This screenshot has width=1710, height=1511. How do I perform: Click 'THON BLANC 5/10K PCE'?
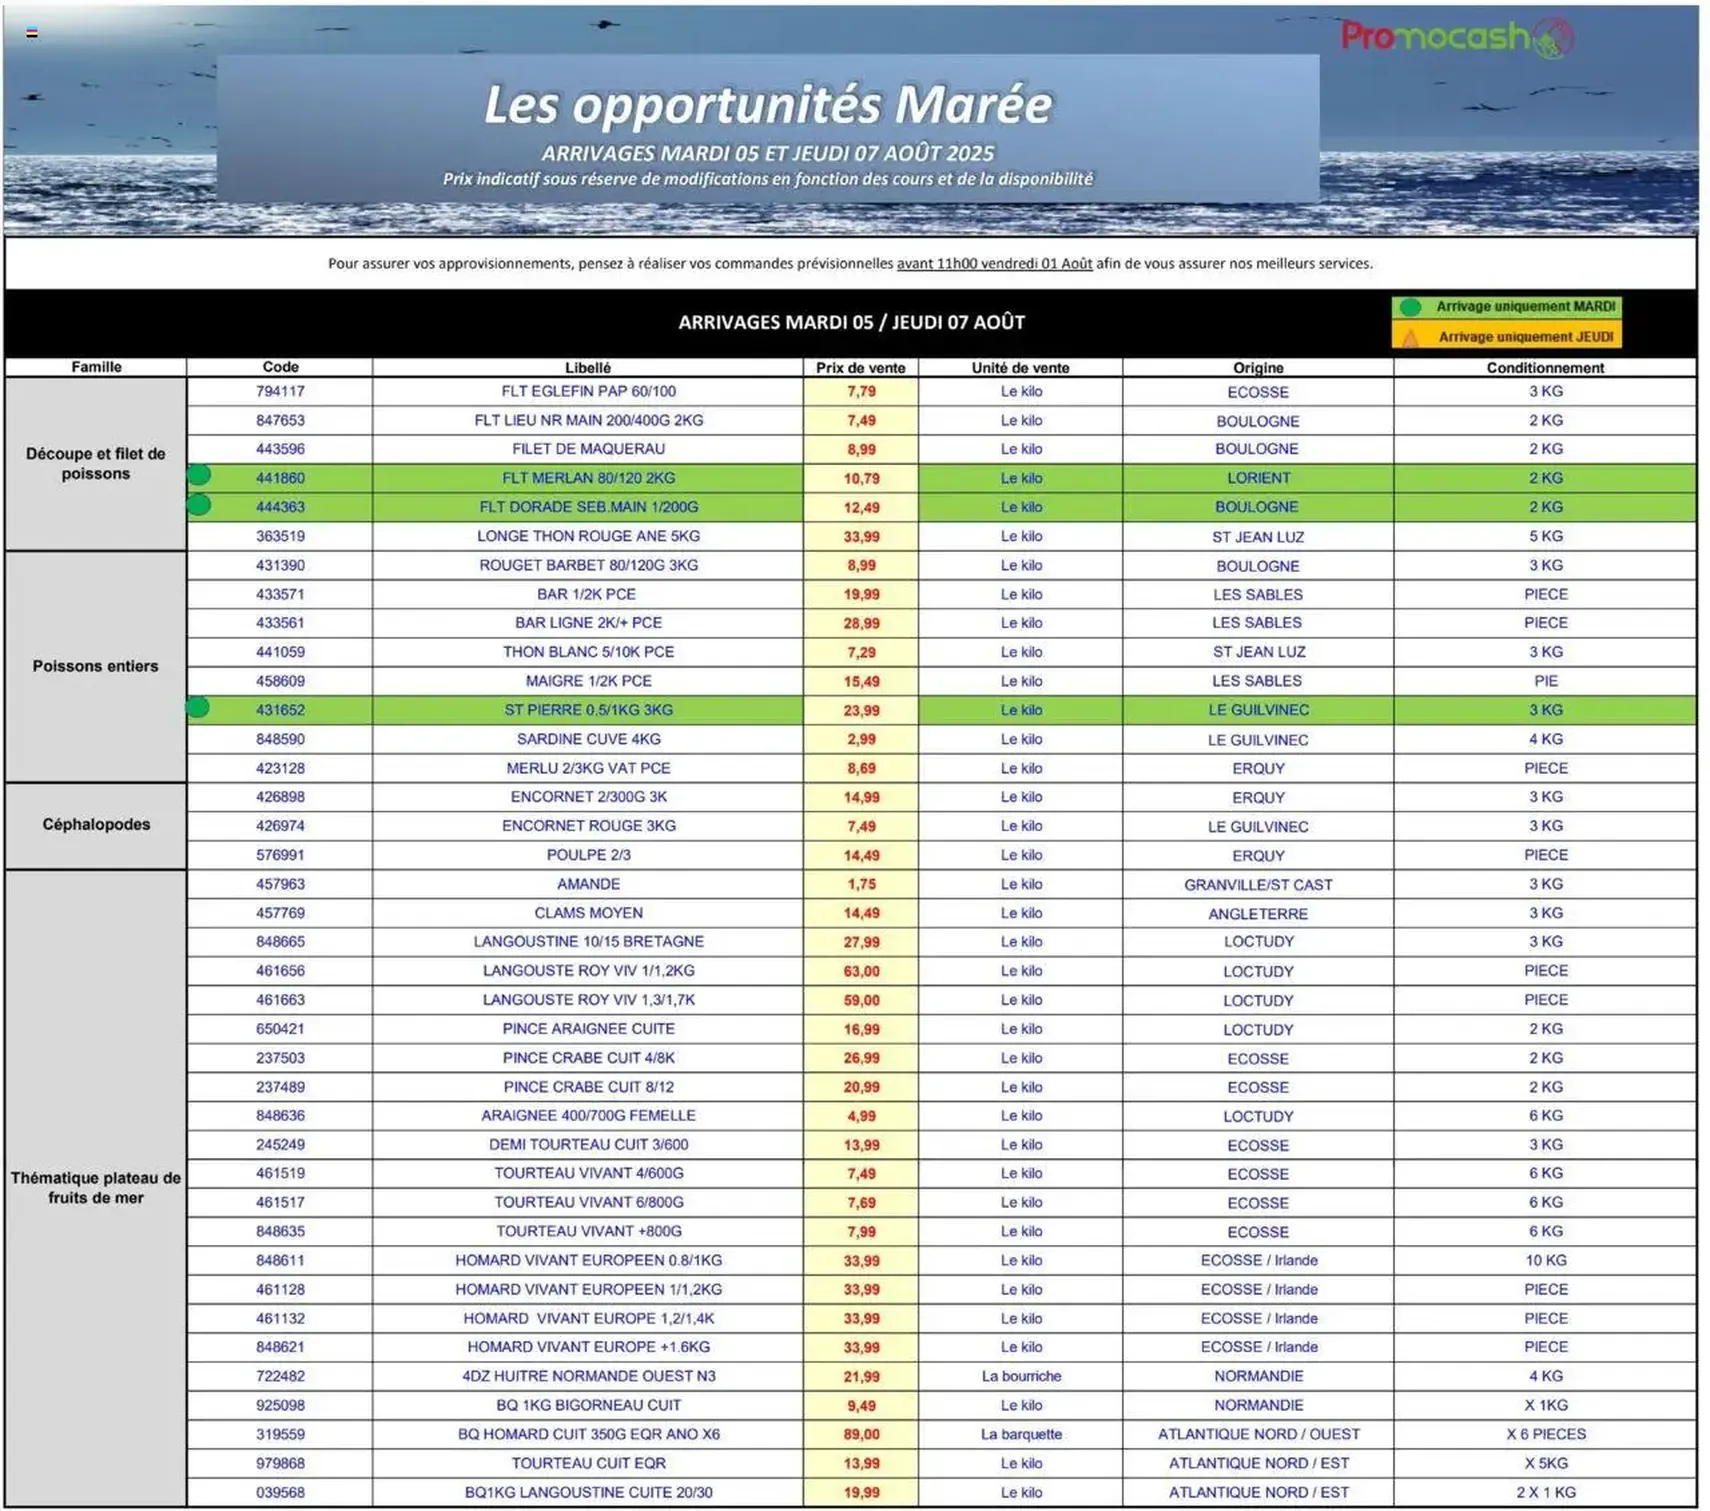click(x=588, y=652)
